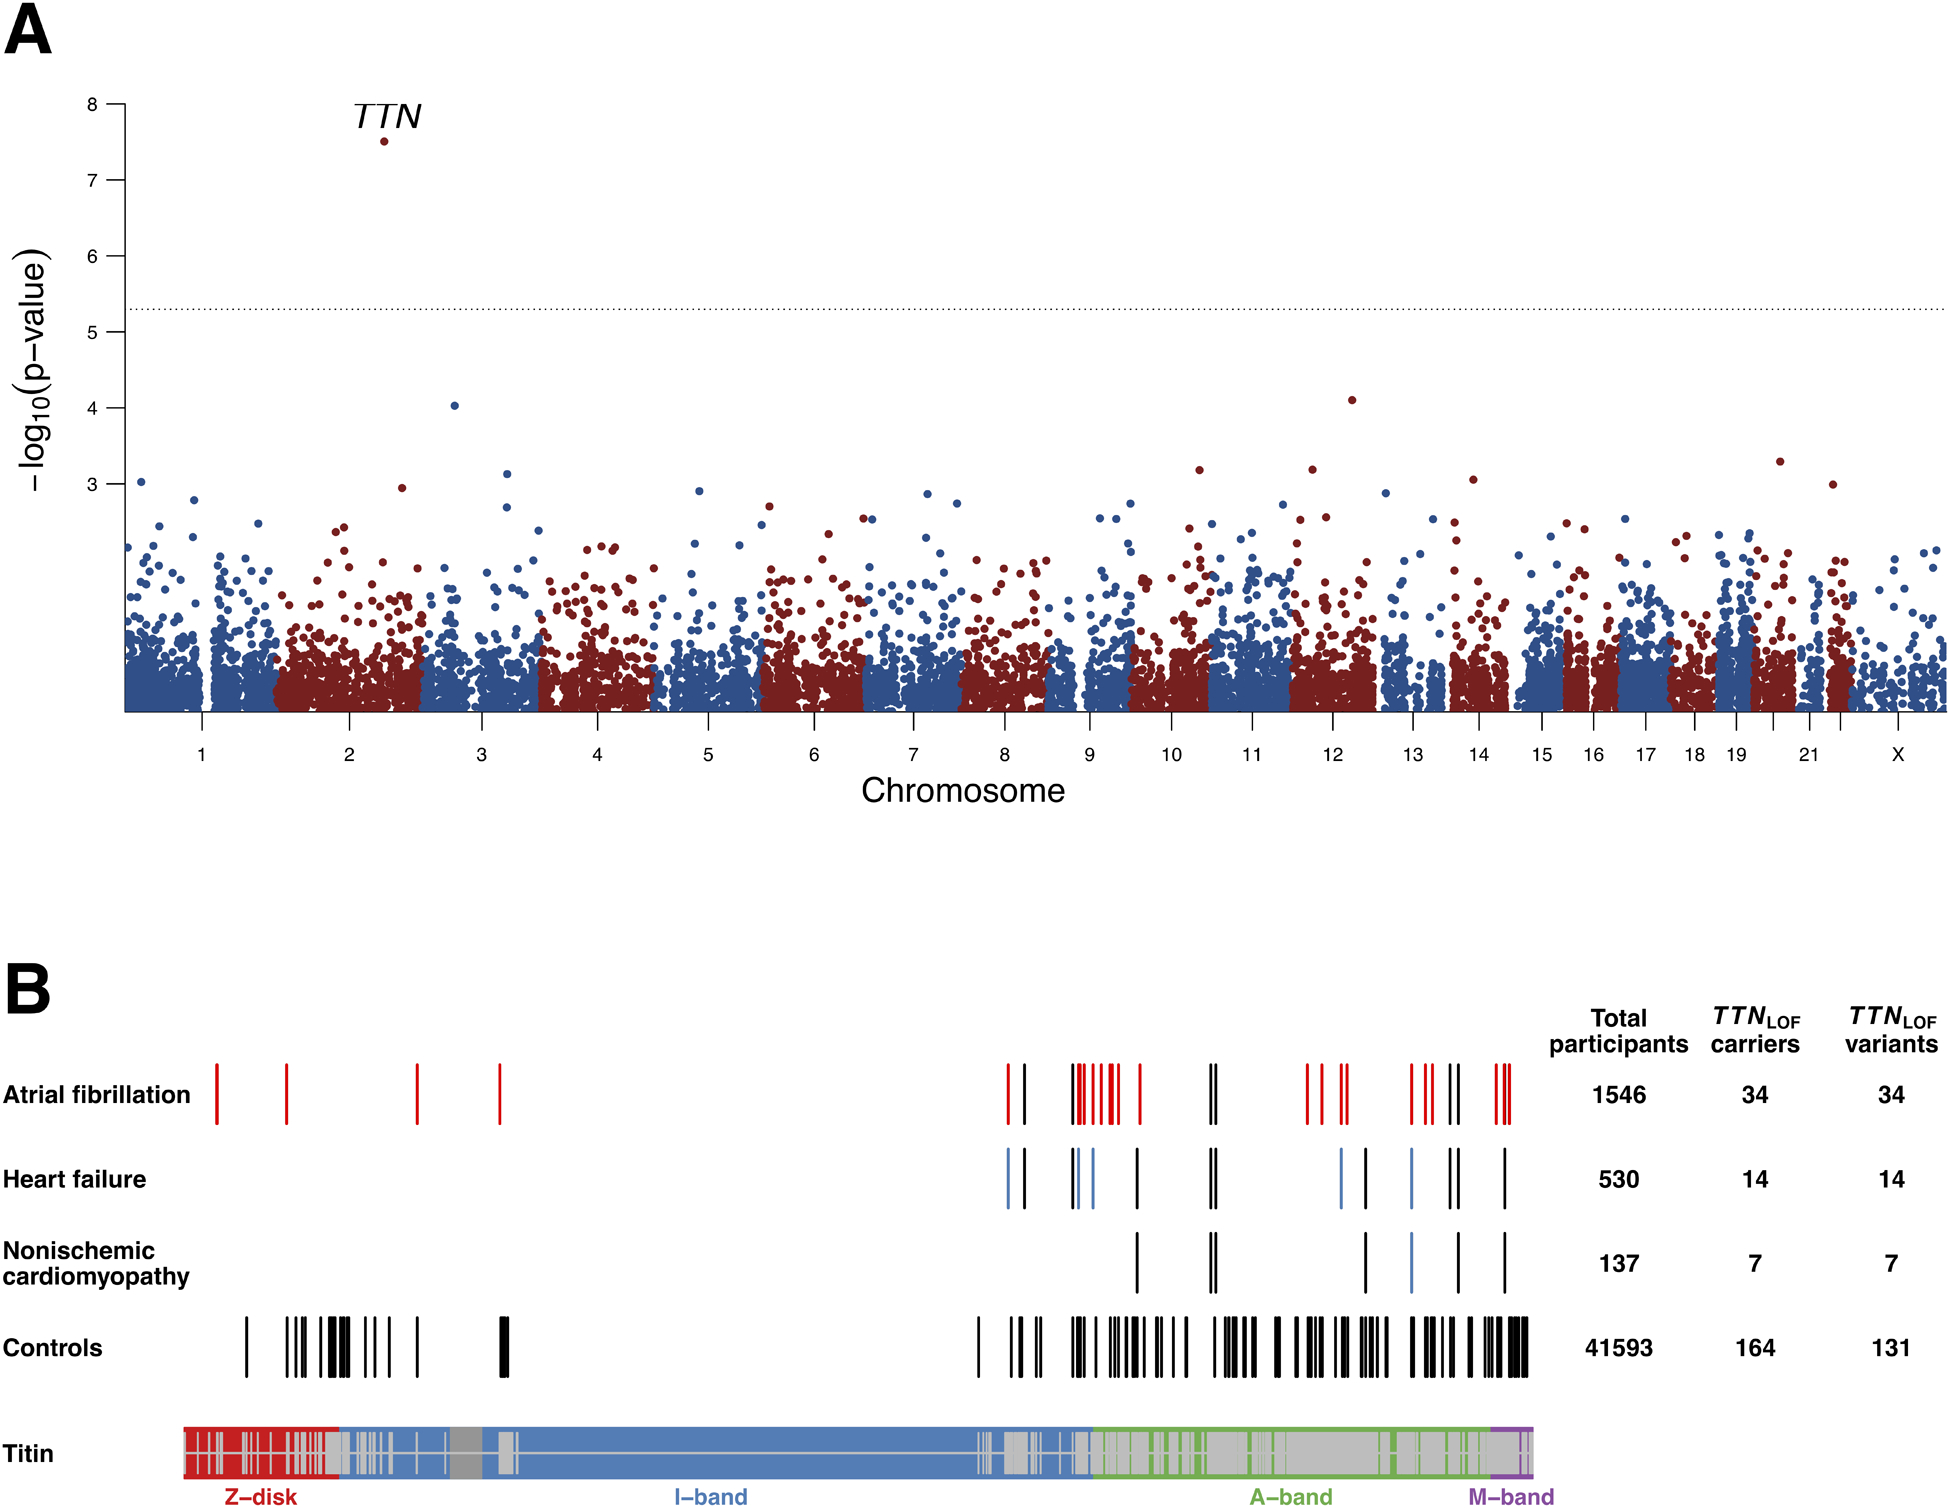This screenshot has width=1950, height=1508.
Task: Click the 'M-band' region label
Action: click(x=1511, y=1496)
